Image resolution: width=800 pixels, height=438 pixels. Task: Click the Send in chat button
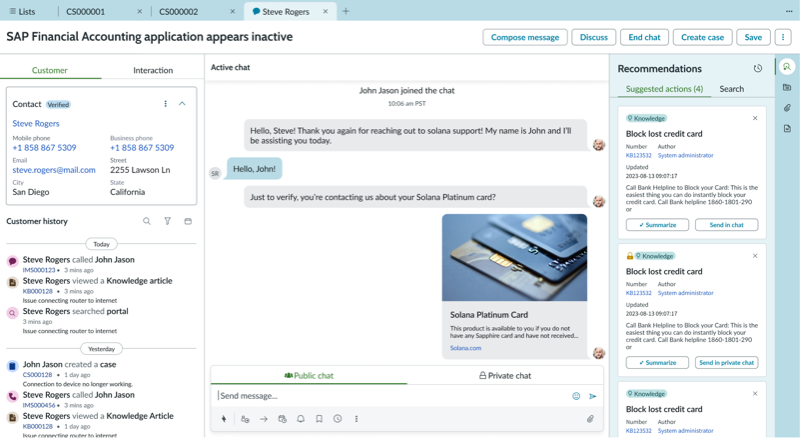click(727, 225)
